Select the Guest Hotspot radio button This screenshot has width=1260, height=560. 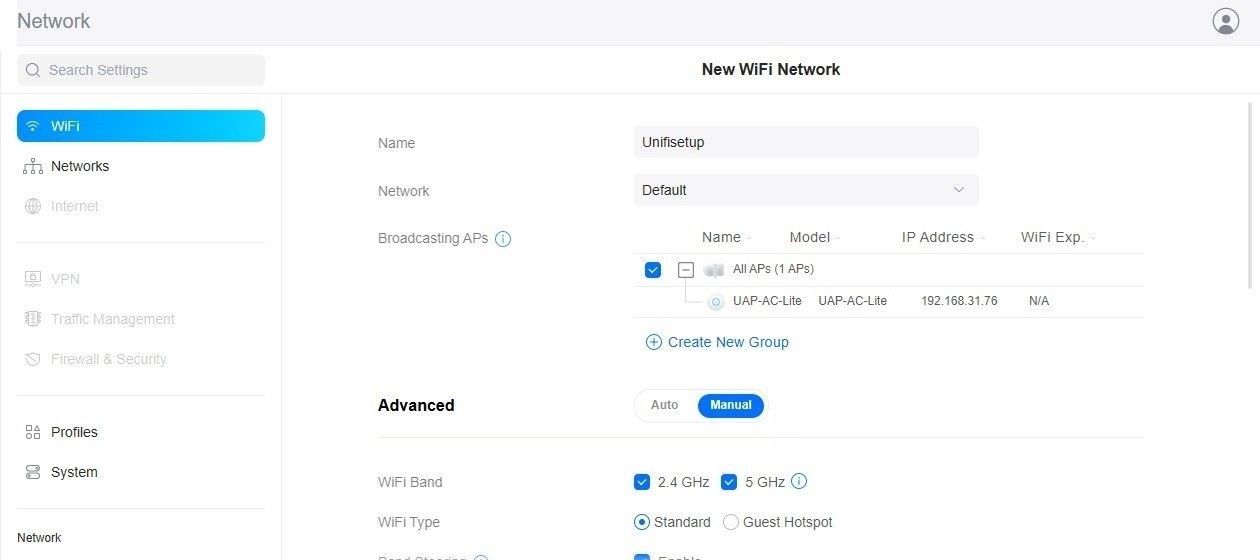point(731,522)
